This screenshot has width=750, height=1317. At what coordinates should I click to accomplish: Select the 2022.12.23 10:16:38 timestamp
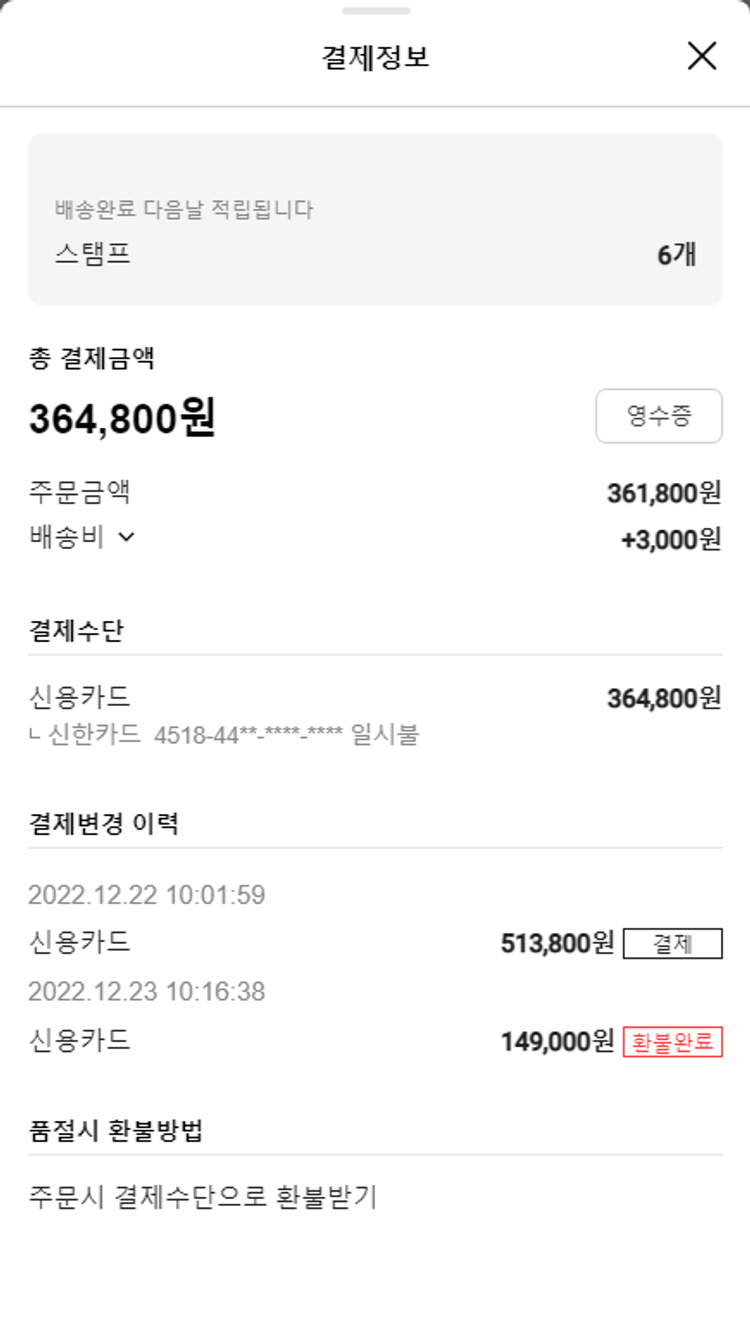147,992
